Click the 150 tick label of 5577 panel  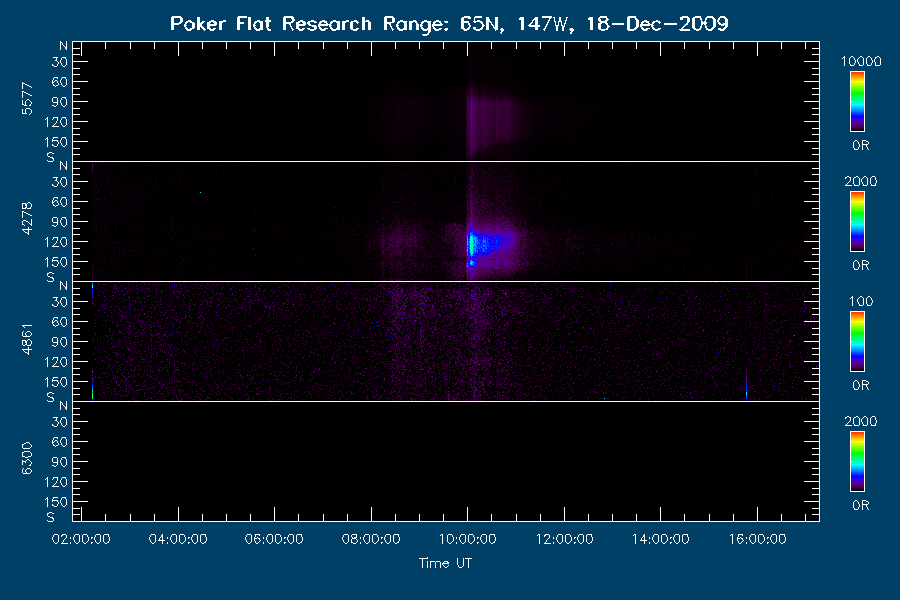pos(56,142)
